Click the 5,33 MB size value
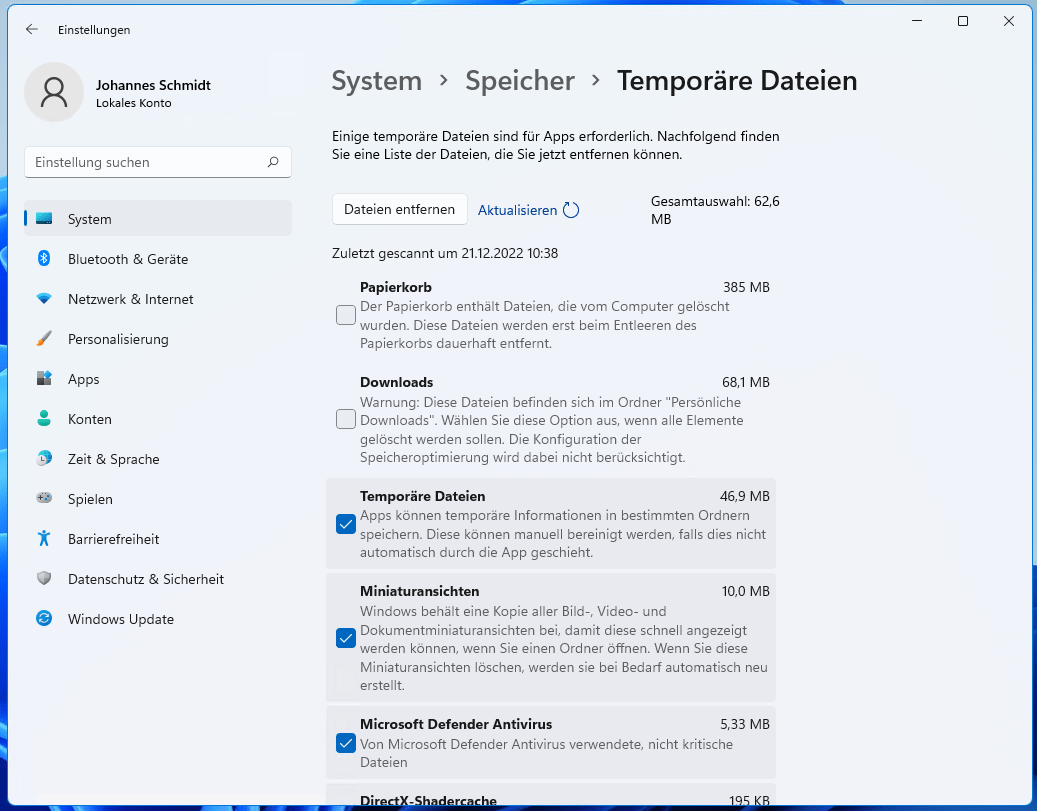This screenshot has height=811, width=1037. click(745, 724)
